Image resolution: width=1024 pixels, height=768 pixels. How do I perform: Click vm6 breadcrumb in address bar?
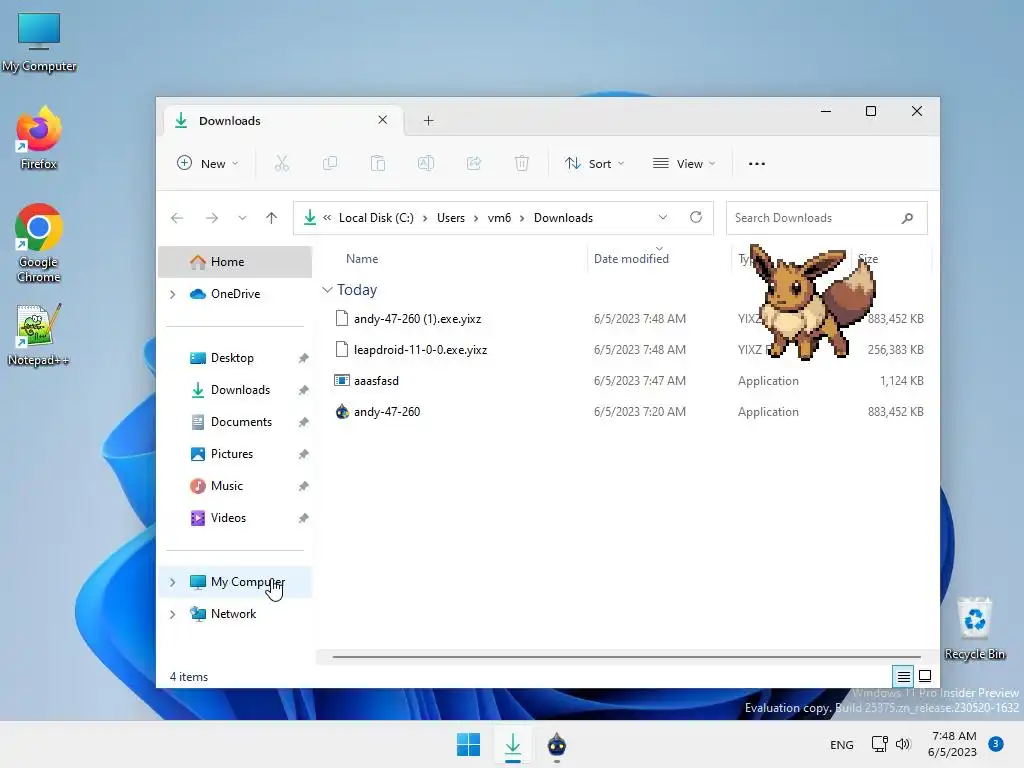tap(499, 218)
